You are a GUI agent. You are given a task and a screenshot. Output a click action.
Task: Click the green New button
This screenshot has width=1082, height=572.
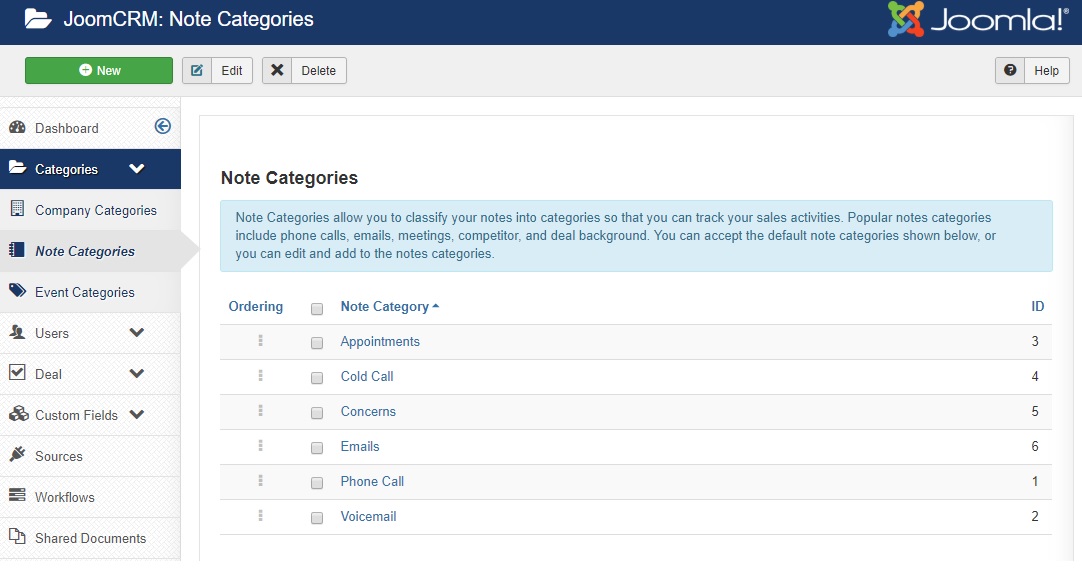pos(99,70)
